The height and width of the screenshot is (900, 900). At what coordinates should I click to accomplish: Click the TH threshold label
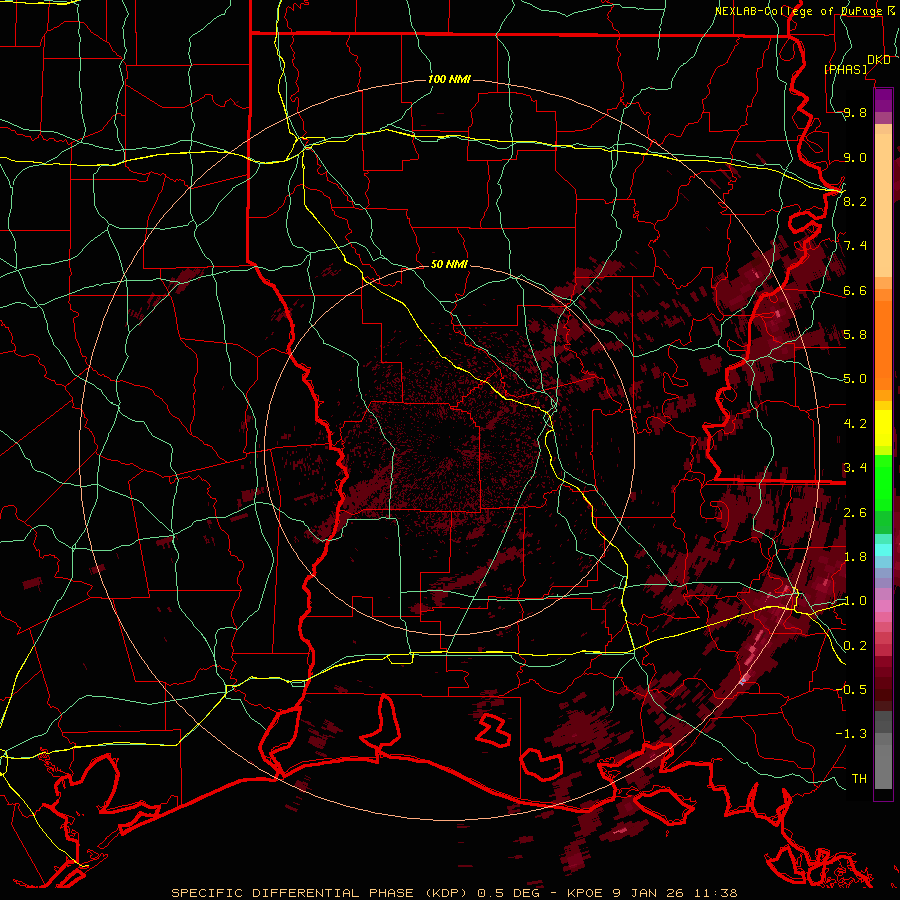pyautogui.click(x=859, y=778)
